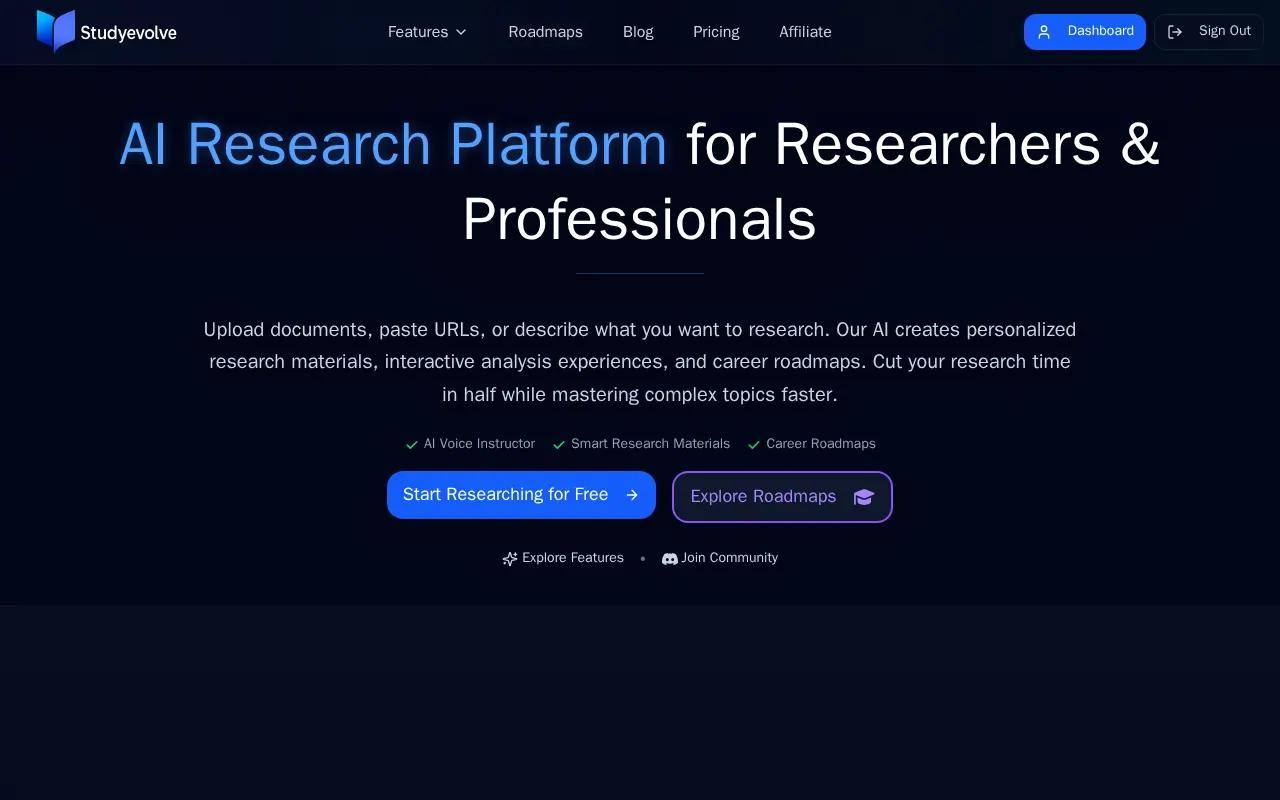Open the Dashboard button

pyautogui.click(x=1085, y=32)
